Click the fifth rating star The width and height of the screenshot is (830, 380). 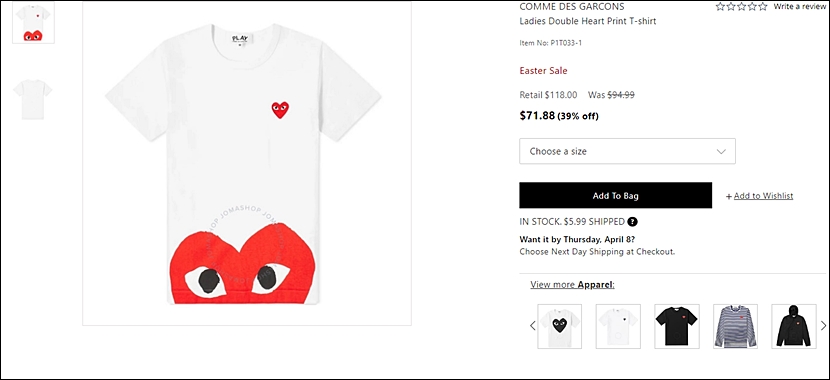[762, 6]
